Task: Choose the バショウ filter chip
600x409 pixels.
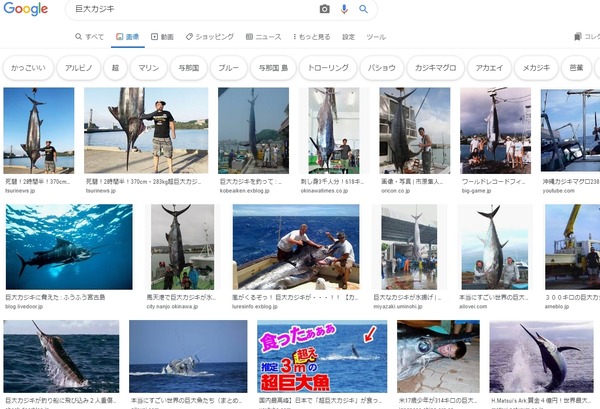Action: point(382,68)
